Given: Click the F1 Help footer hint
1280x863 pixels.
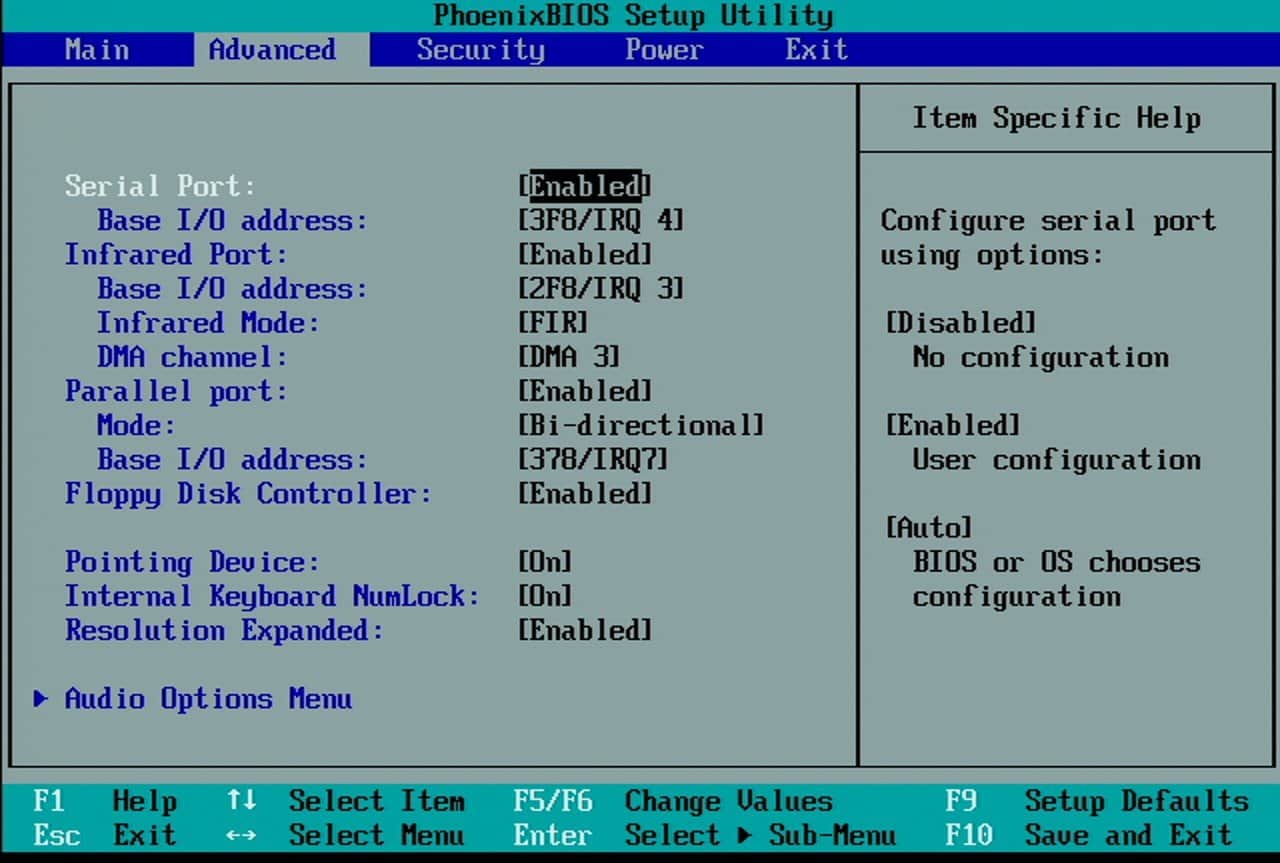Looking at the screenshot, I should 105,801.
